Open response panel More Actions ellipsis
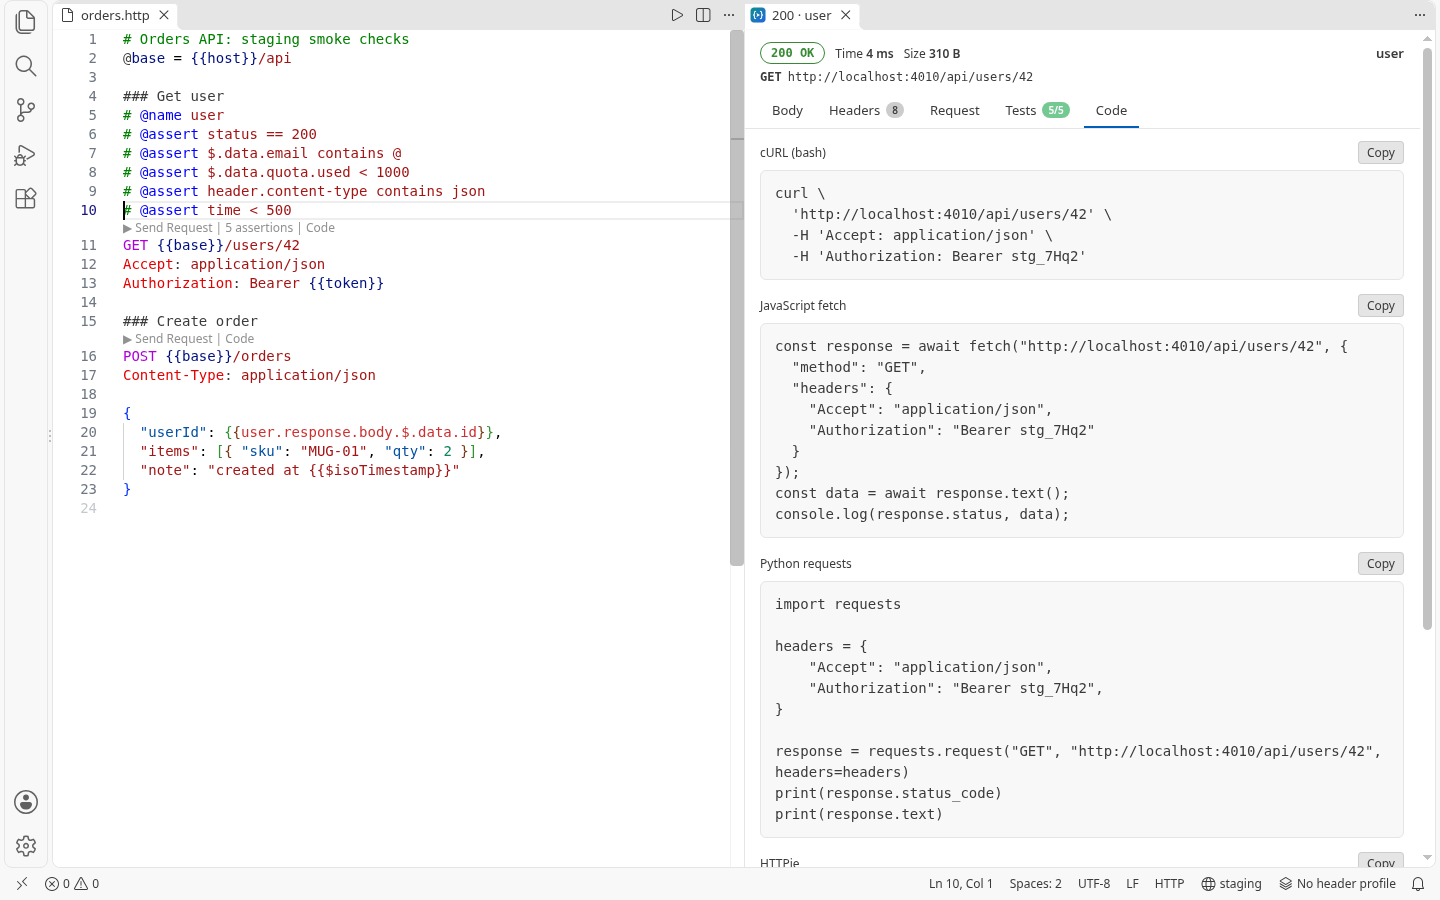 coord(1419,15)
